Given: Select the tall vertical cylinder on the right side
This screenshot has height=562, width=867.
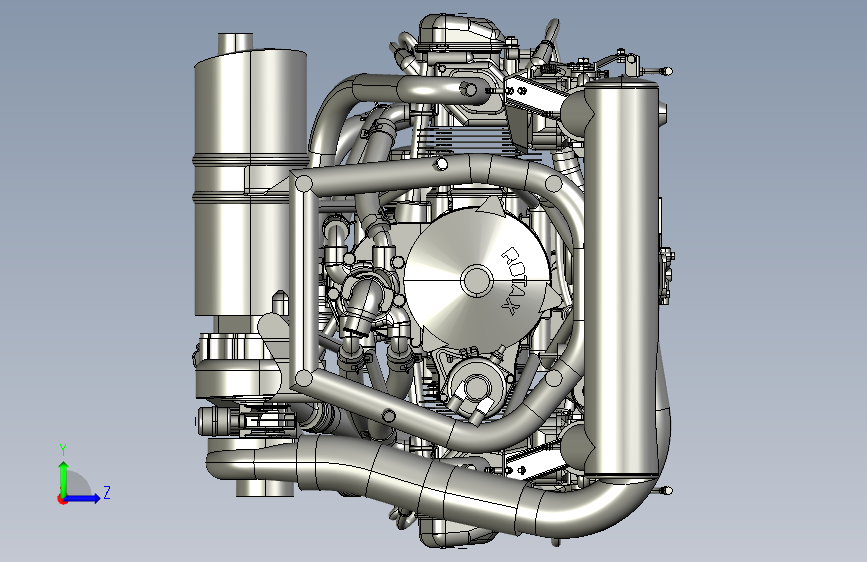Looking at the screenshot, I should (621, 278).
